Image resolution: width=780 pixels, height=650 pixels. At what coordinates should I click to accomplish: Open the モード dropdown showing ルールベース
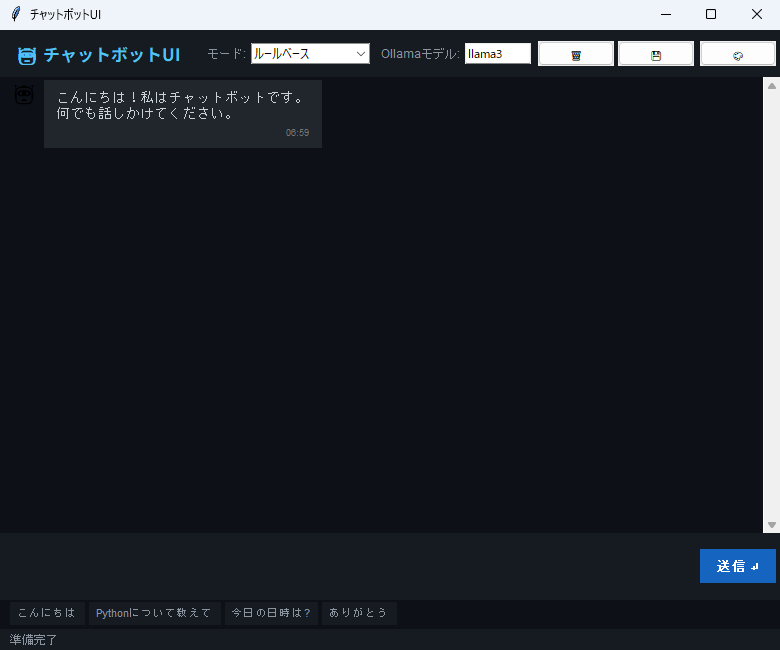tap(310, 54)
